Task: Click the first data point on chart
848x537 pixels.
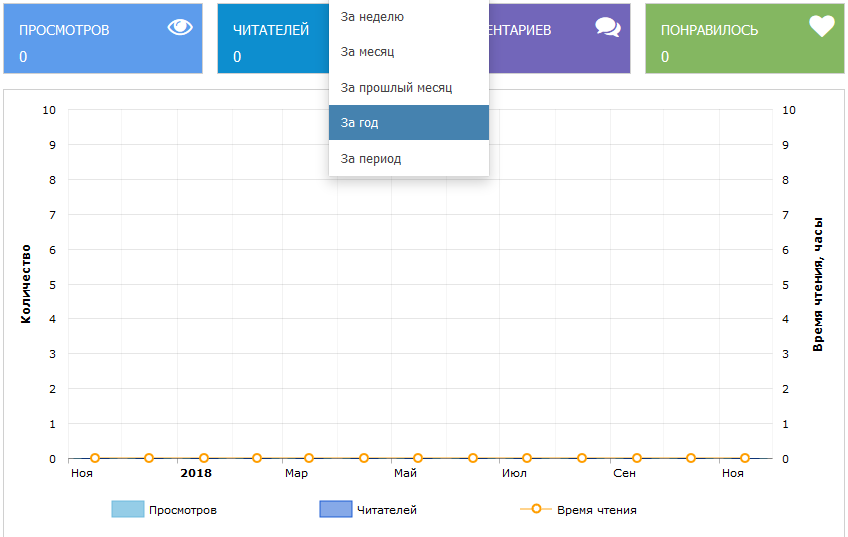Action: [95, 458]
